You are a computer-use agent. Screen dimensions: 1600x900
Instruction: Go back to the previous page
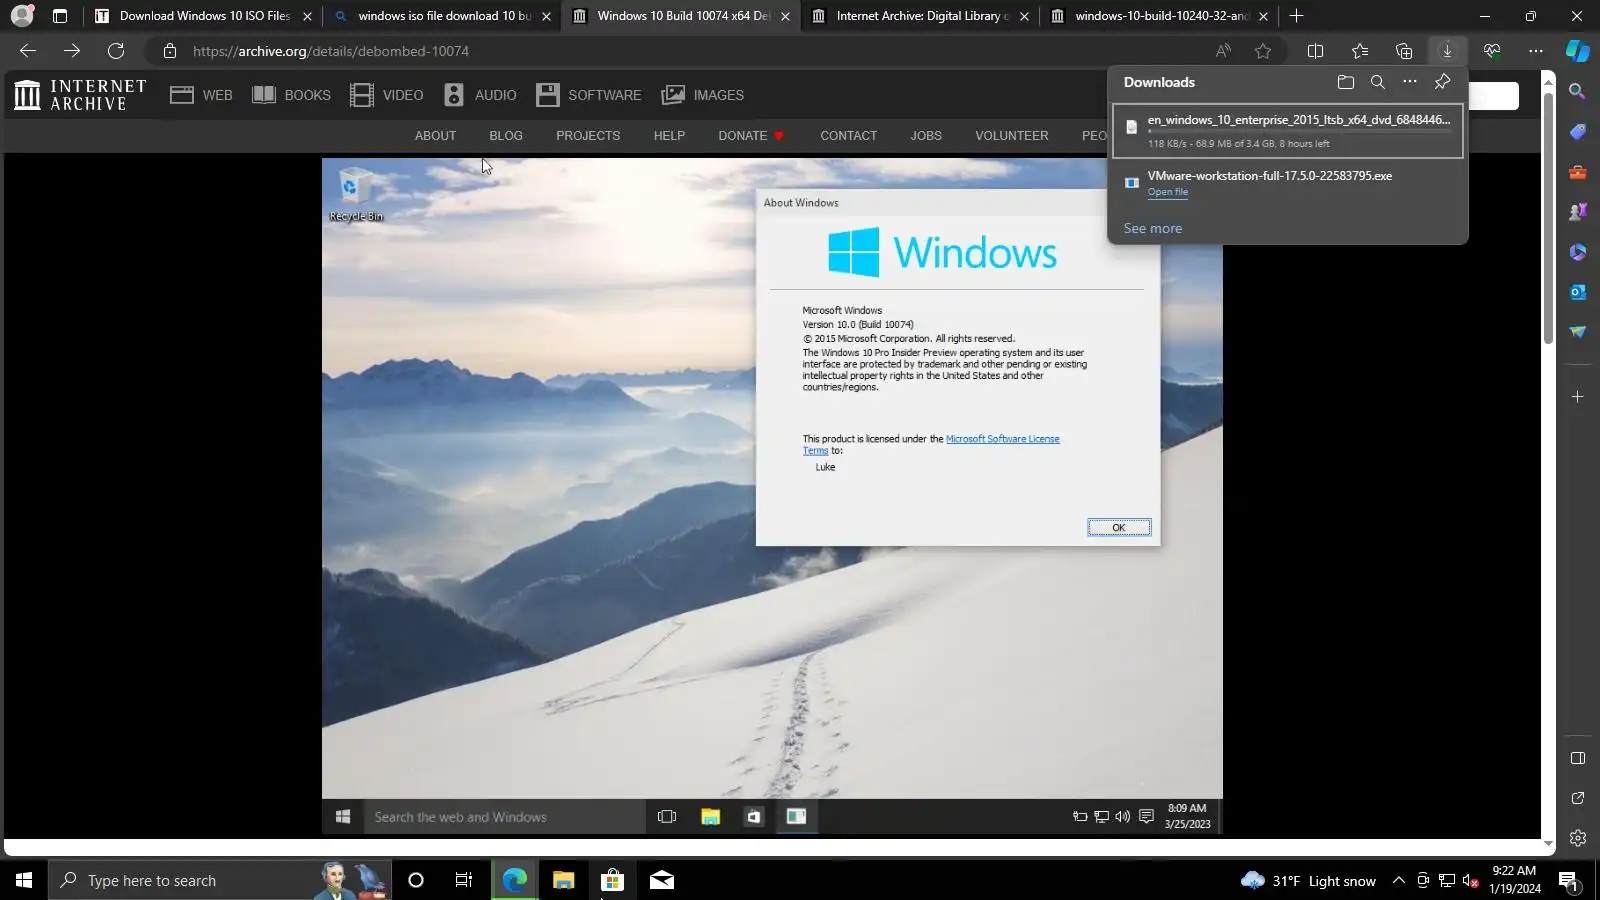coord(28,51)
